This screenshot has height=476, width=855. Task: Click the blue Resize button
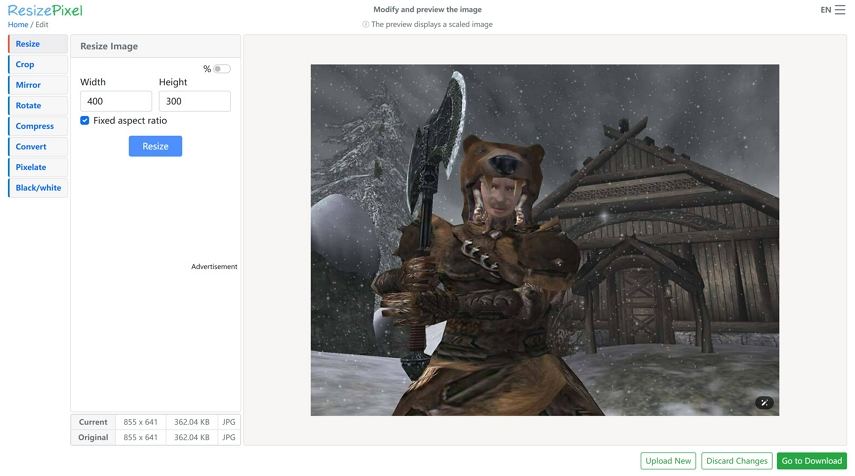point(155,146)
